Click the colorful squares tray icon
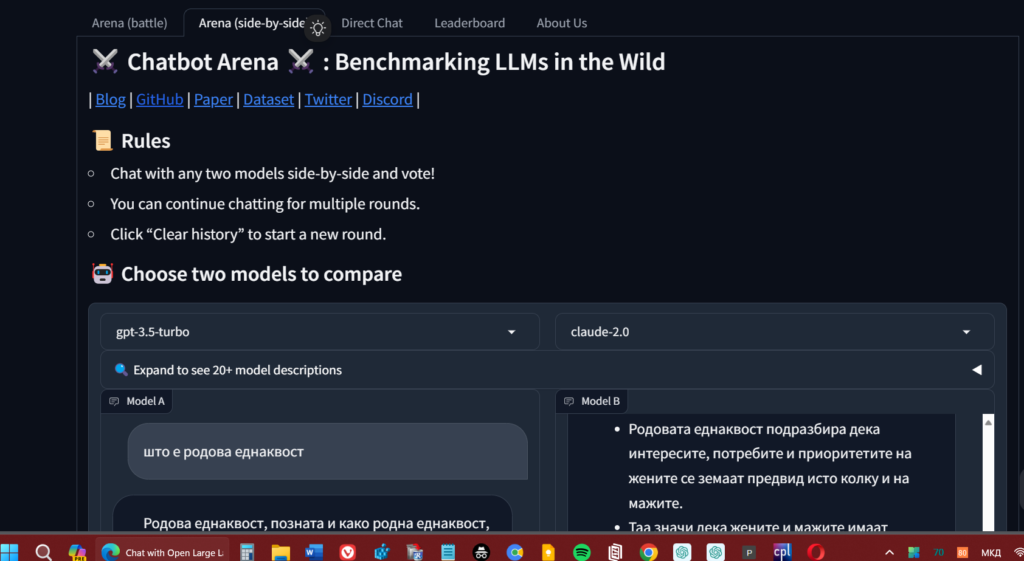Image resolution: width=1024 pixels, height=561 pixels. [914, 553]
